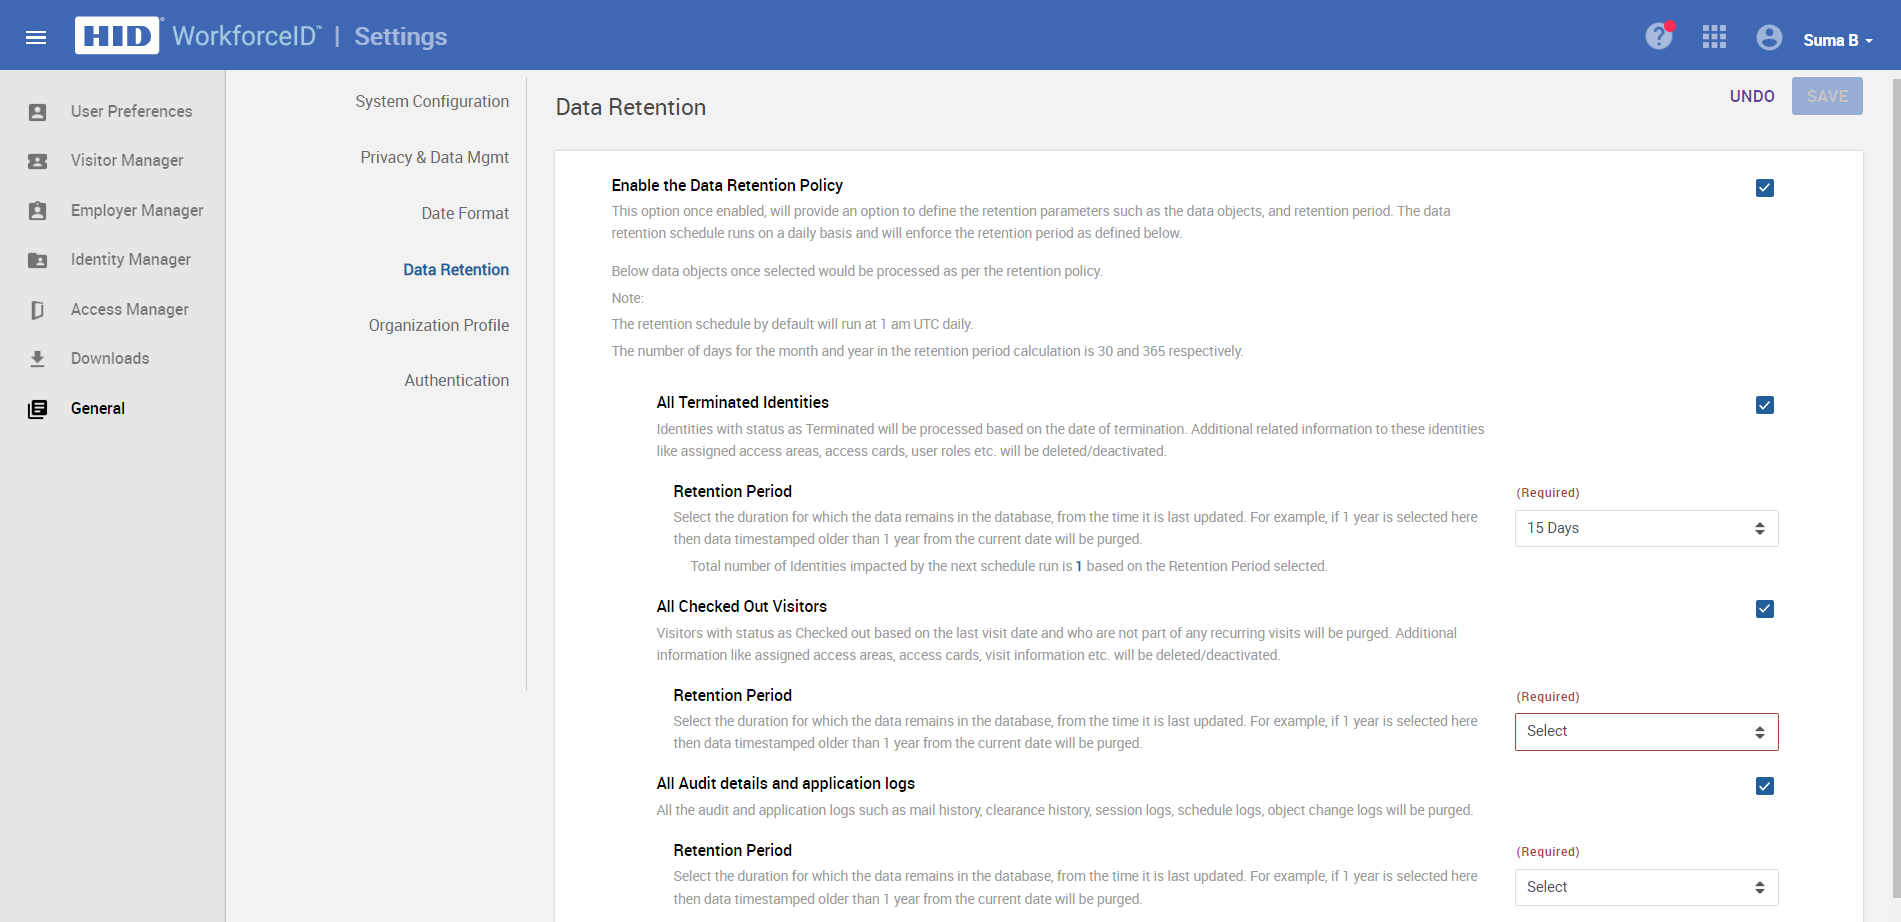Open the apps grid launcher icon
1901x922 pixels.
click(1714, 37)
